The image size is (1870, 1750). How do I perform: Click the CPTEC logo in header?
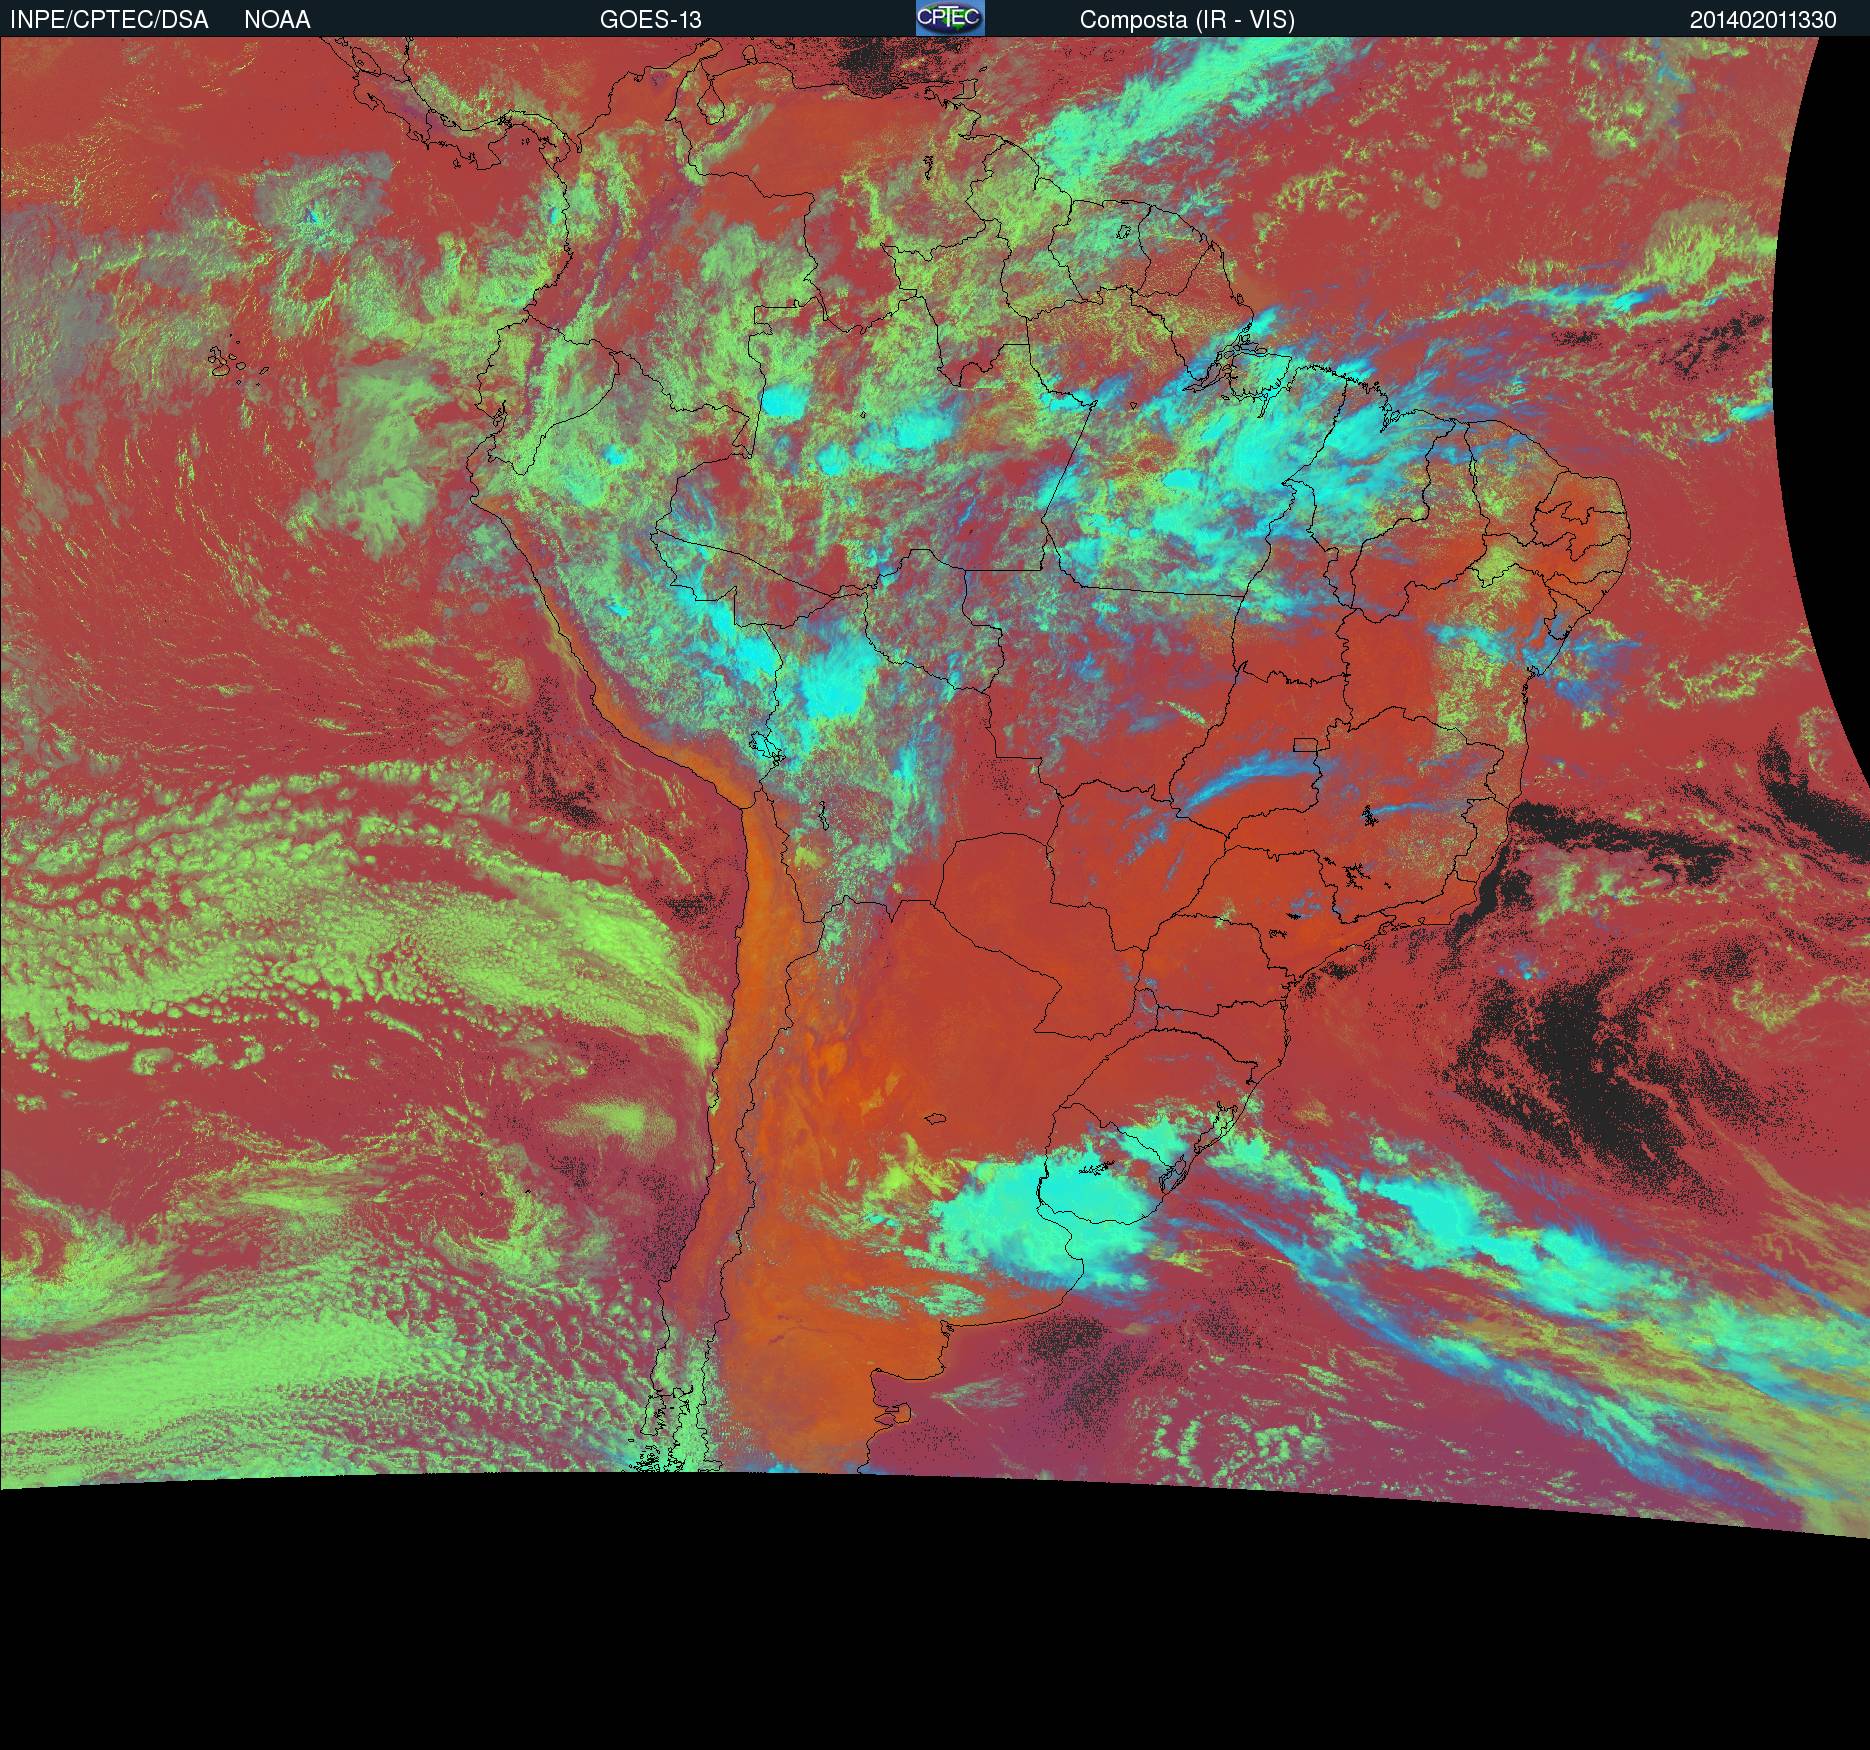point(950,18)
